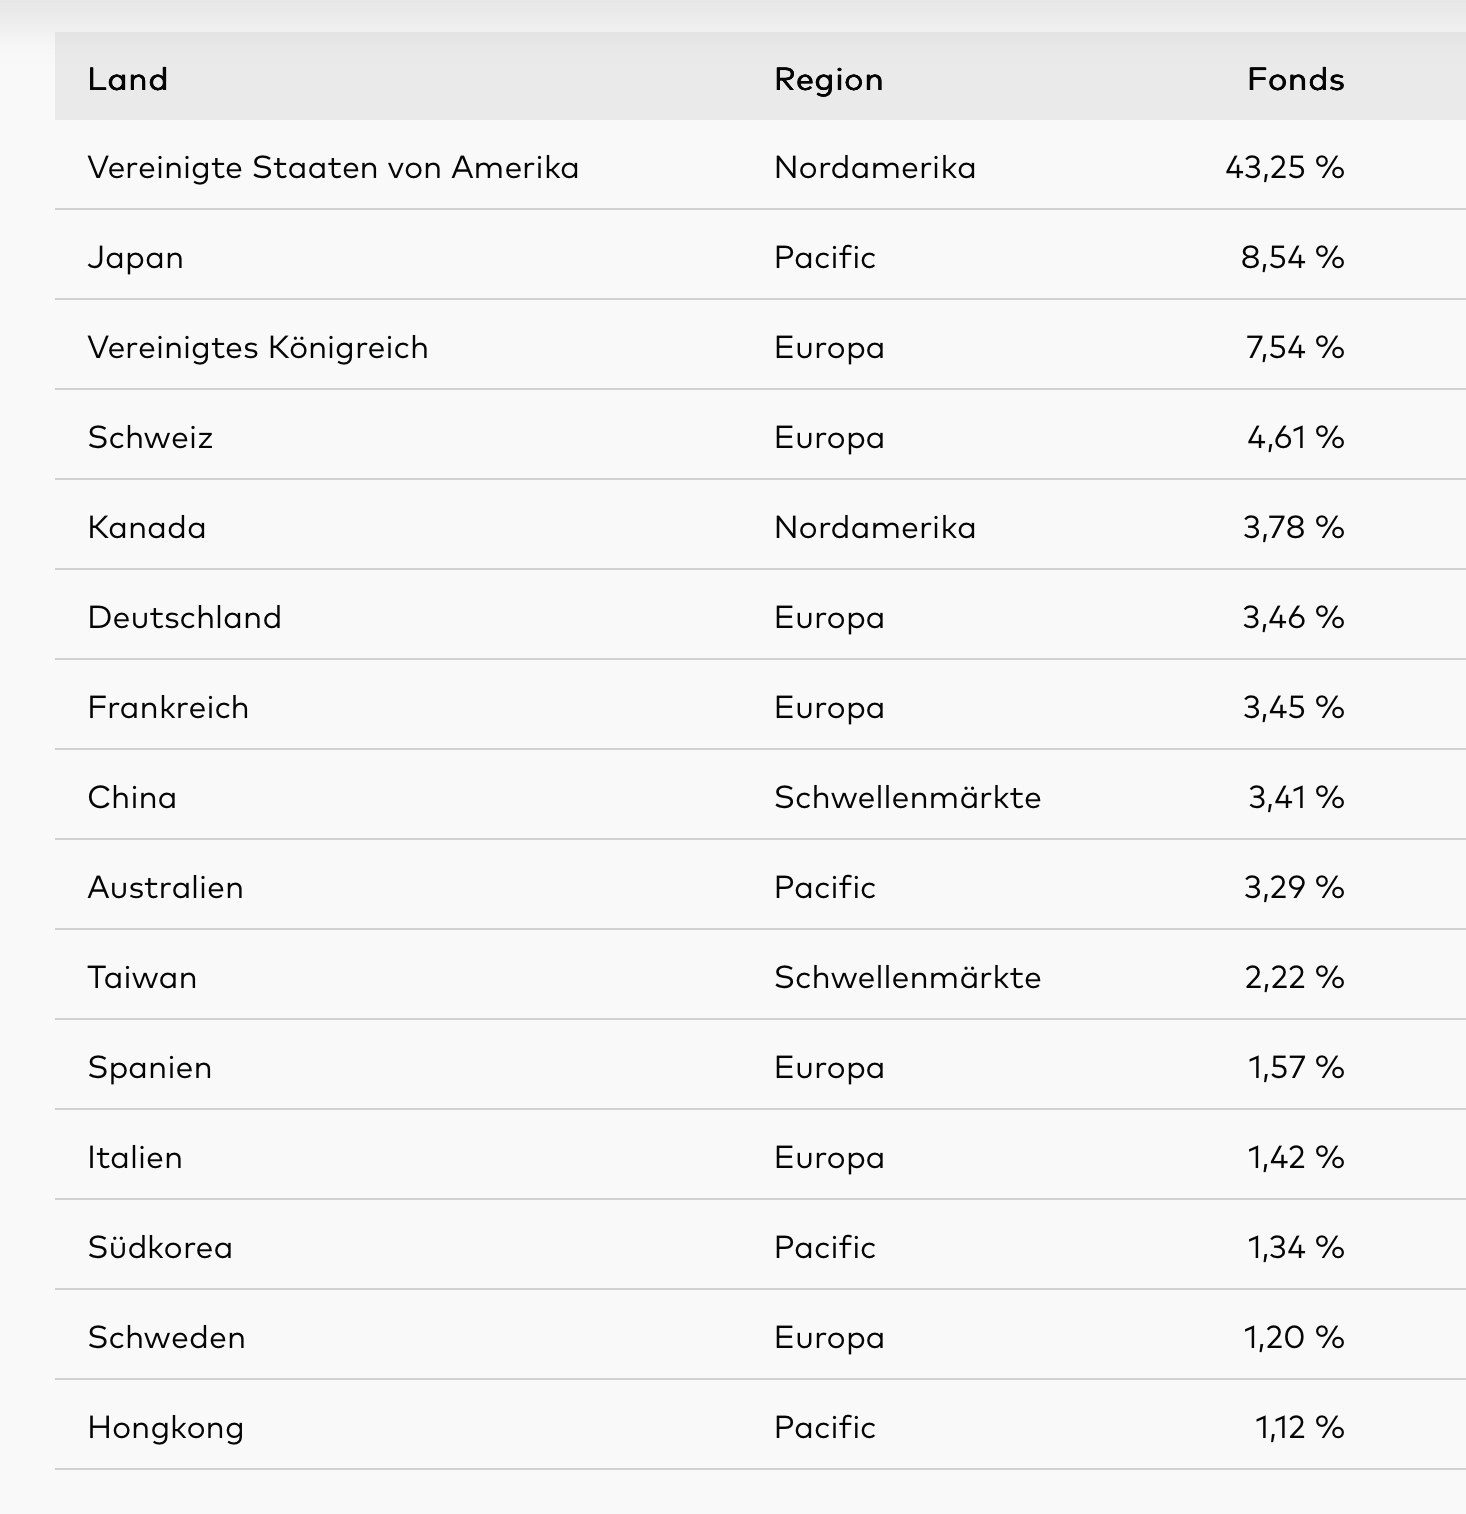
Task: Click the Hongkong row label
Action: (165, 1427)
